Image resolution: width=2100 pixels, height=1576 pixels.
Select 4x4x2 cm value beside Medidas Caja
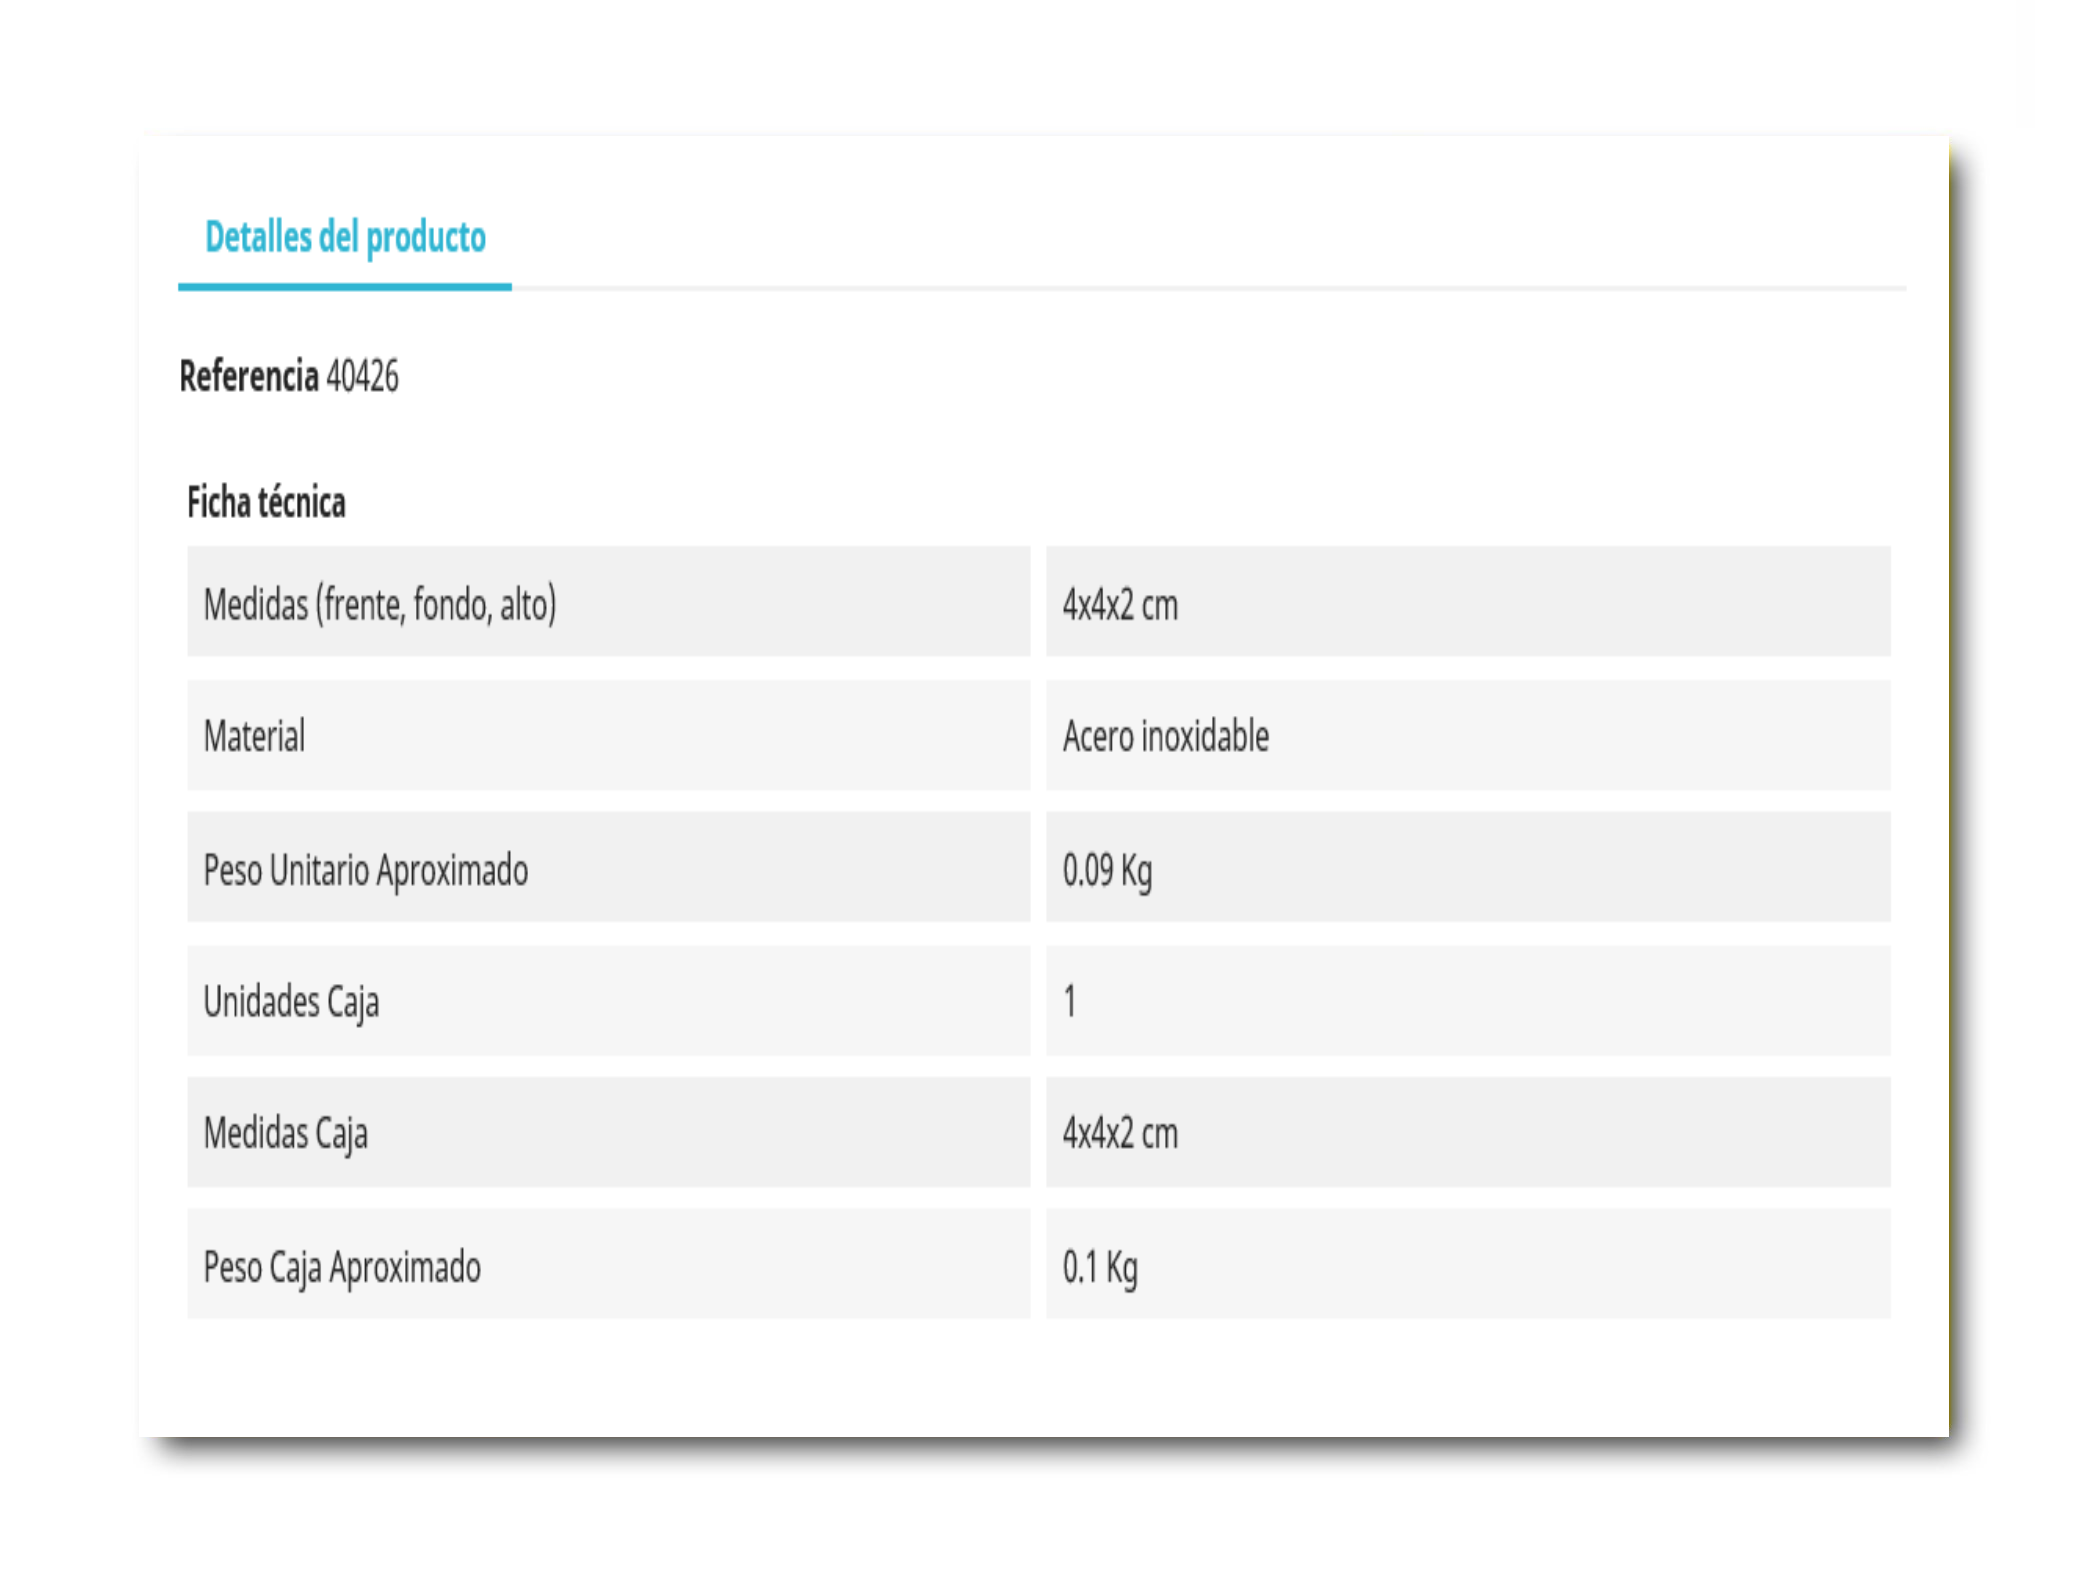click(x=1120, y=1133)
